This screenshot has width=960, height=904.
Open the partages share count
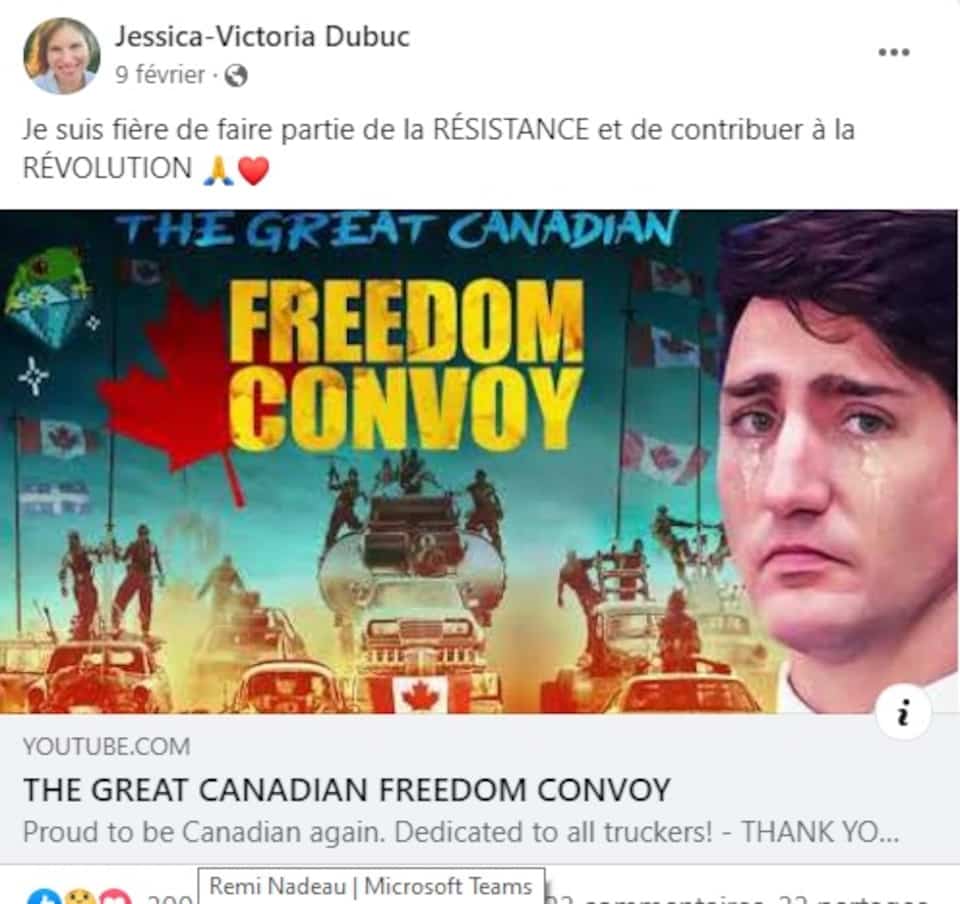(851, 899)
